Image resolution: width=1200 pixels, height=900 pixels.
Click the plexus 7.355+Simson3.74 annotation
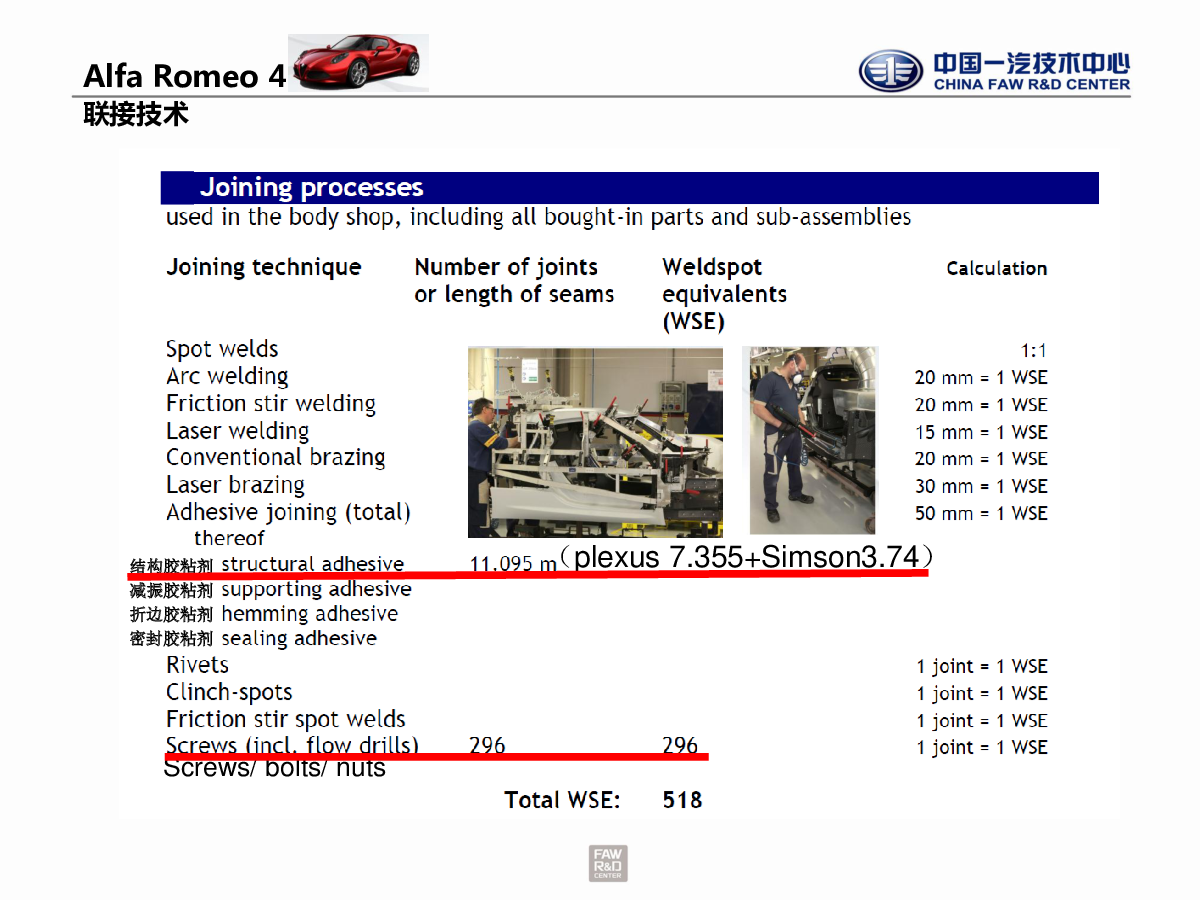747,557
